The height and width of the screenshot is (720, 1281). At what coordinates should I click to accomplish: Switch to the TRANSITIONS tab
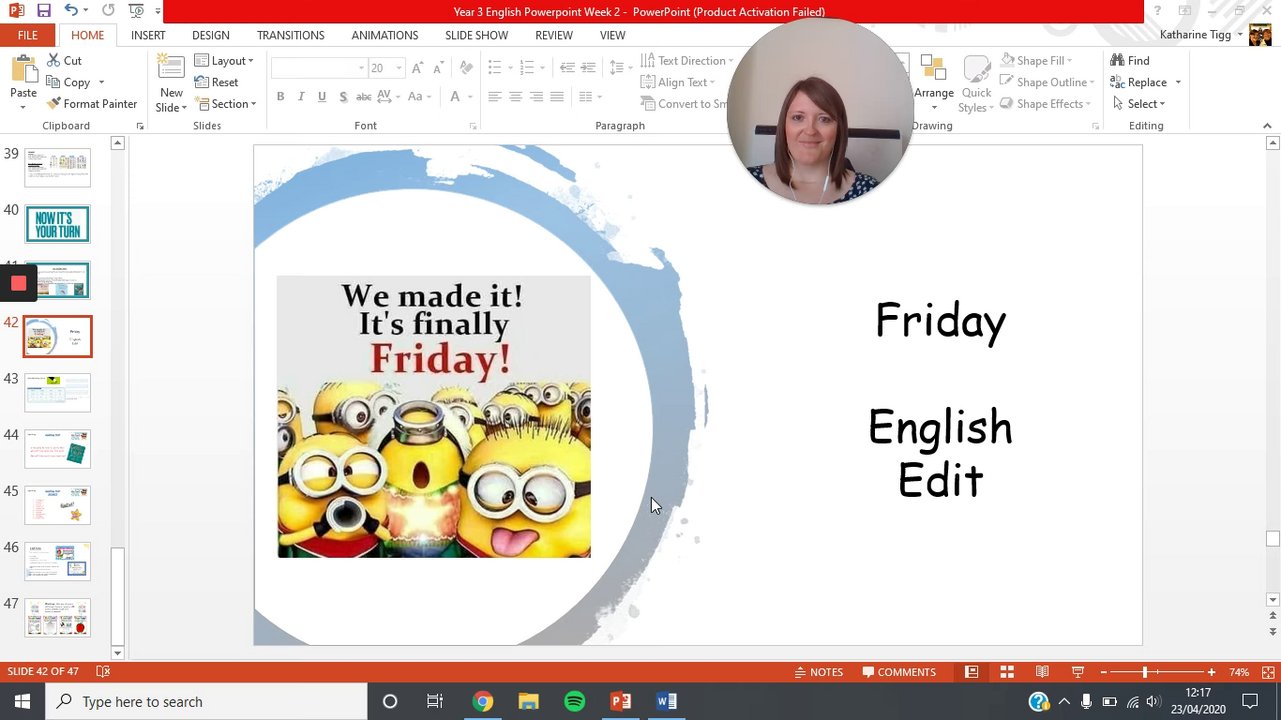(291, 35)
